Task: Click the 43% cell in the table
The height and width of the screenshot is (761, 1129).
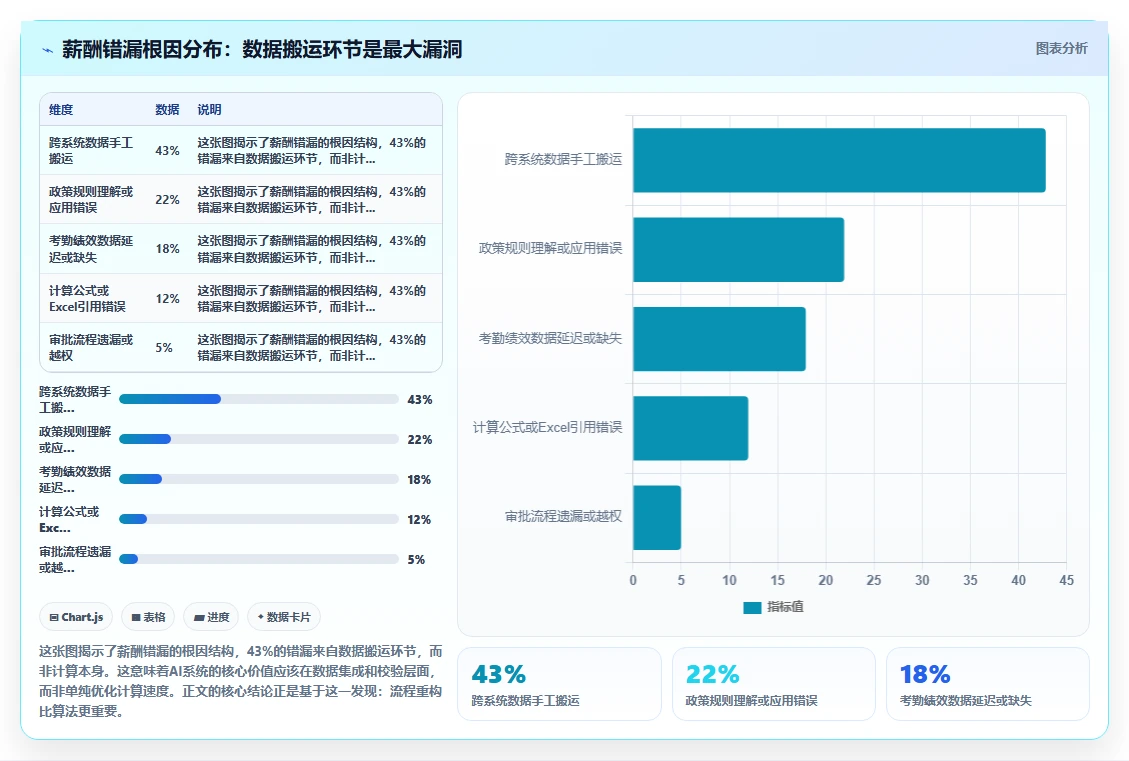Action: pyautogui.click(x=167, y=150)
